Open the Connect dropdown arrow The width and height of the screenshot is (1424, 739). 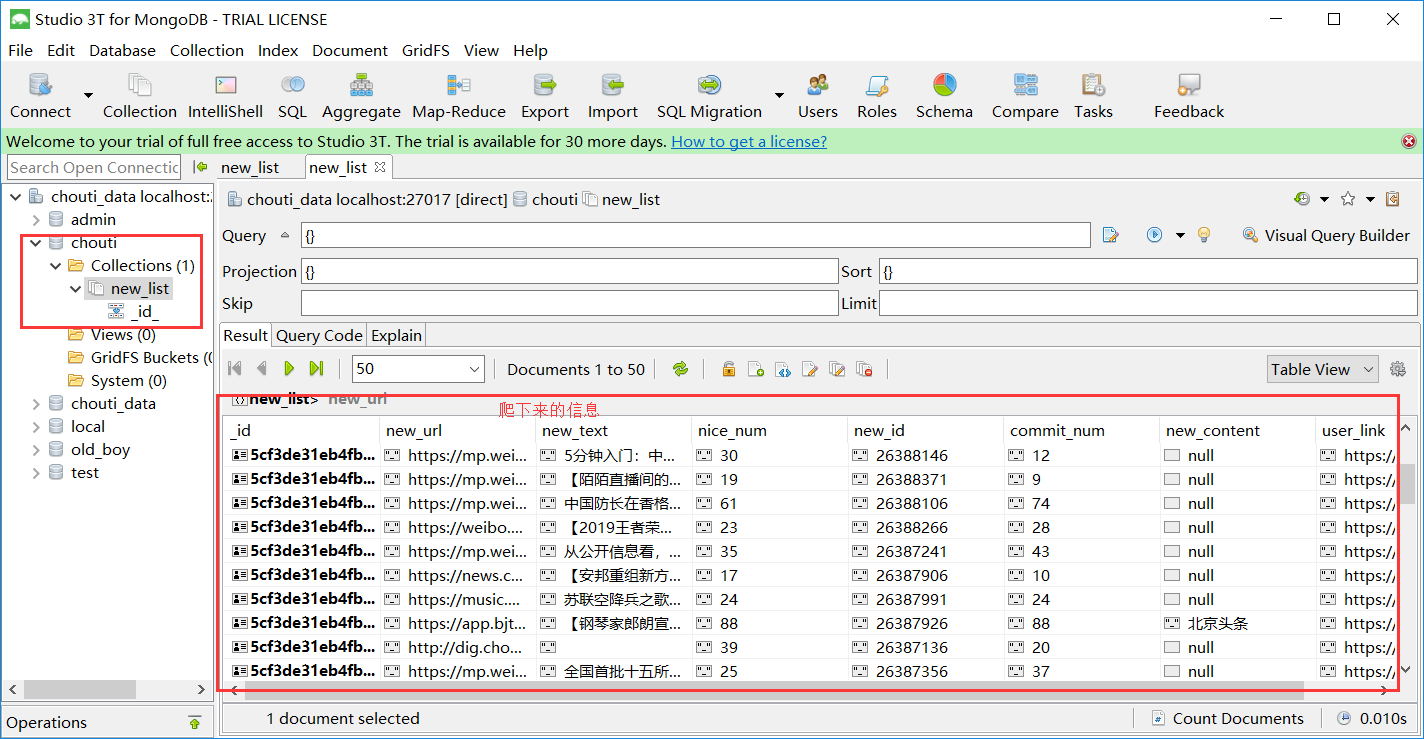pyautogui.click(x=88, y=96)
